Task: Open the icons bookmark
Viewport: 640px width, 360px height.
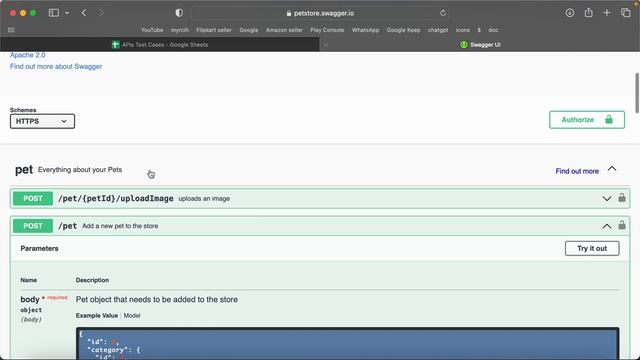Action: click(462, 30)
